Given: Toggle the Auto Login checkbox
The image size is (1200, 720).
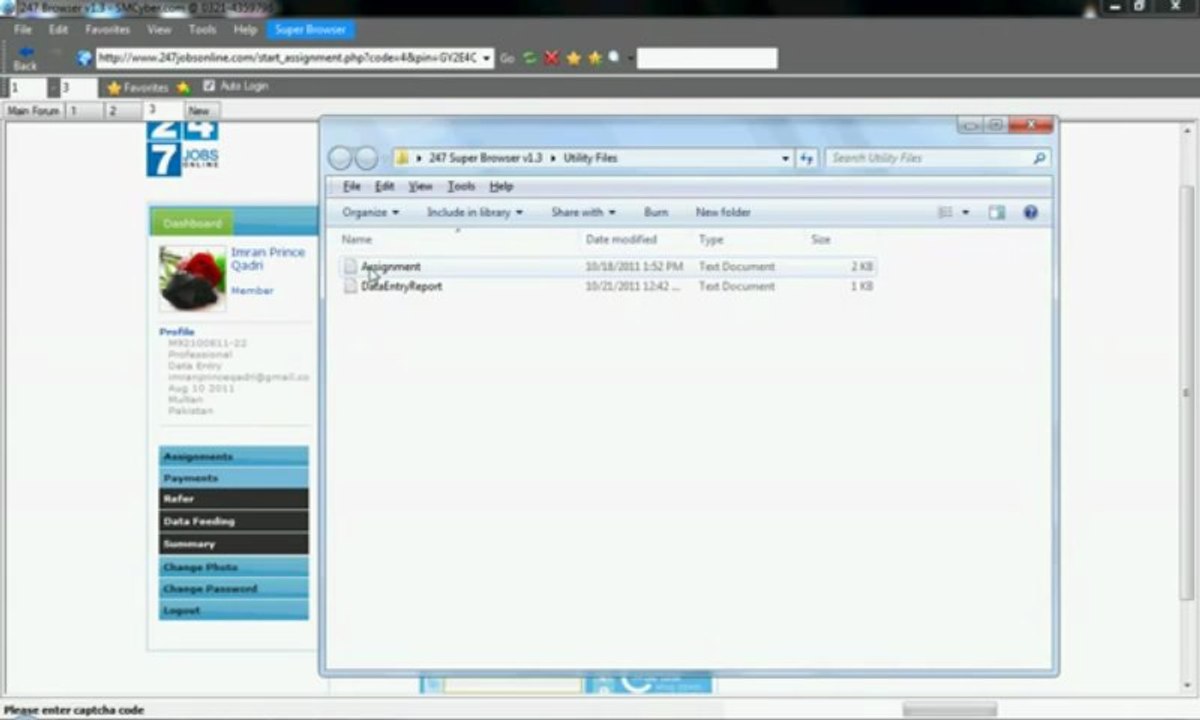Looking at the screenshot, I should (x=209, y=86).
